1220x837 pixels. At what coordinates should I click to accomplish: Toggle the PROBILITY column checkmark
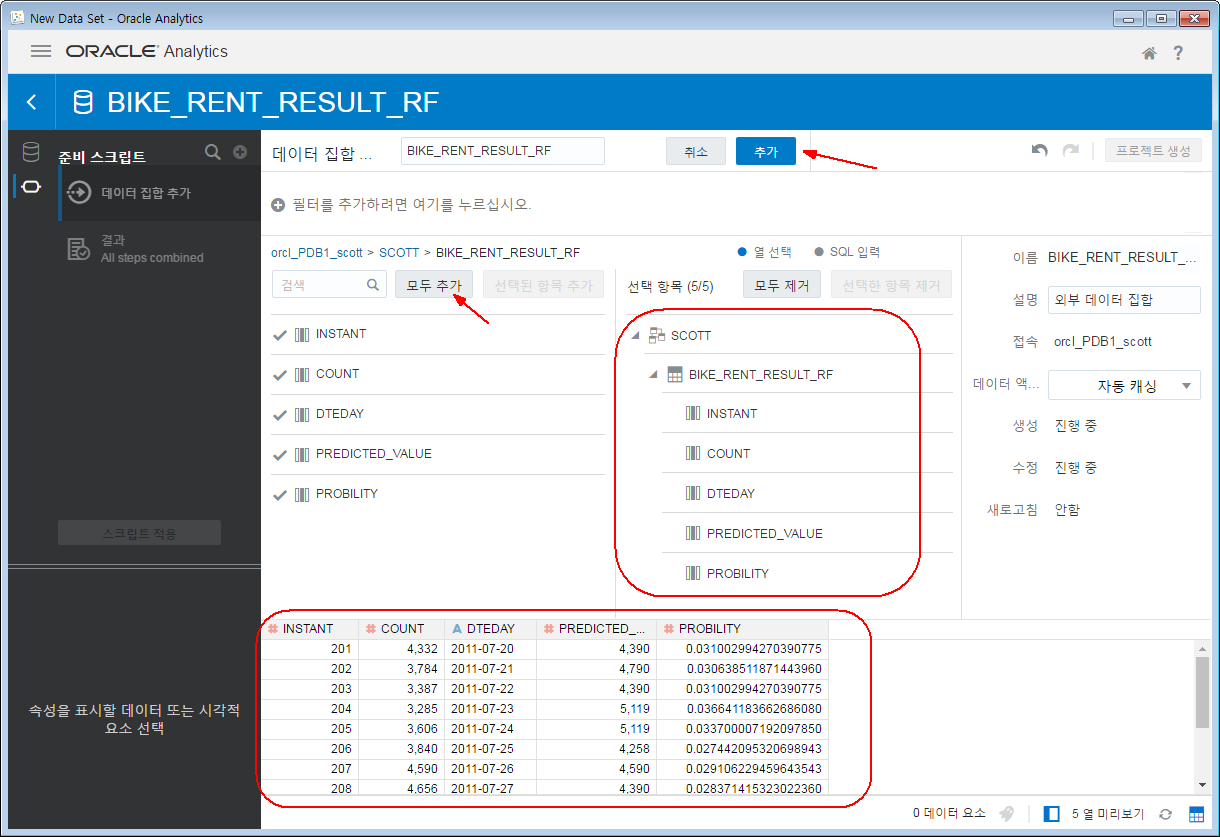click(x=280, y=494)
